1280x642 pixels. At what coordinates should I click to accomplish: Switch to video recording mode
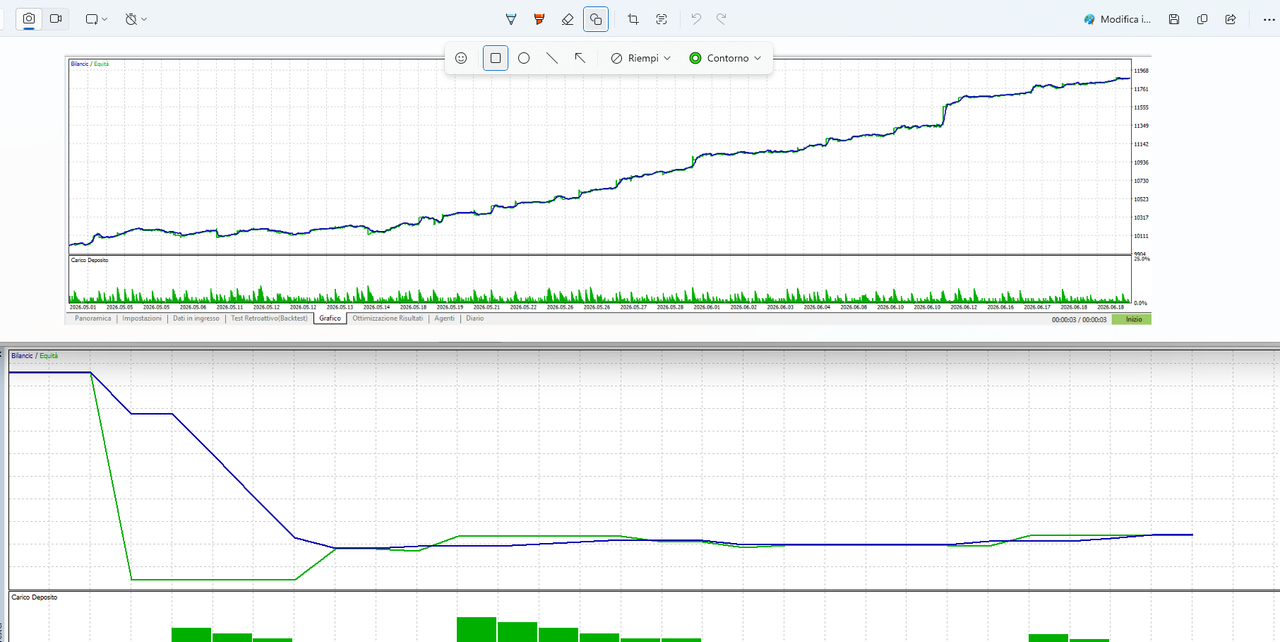click(56, 19)
